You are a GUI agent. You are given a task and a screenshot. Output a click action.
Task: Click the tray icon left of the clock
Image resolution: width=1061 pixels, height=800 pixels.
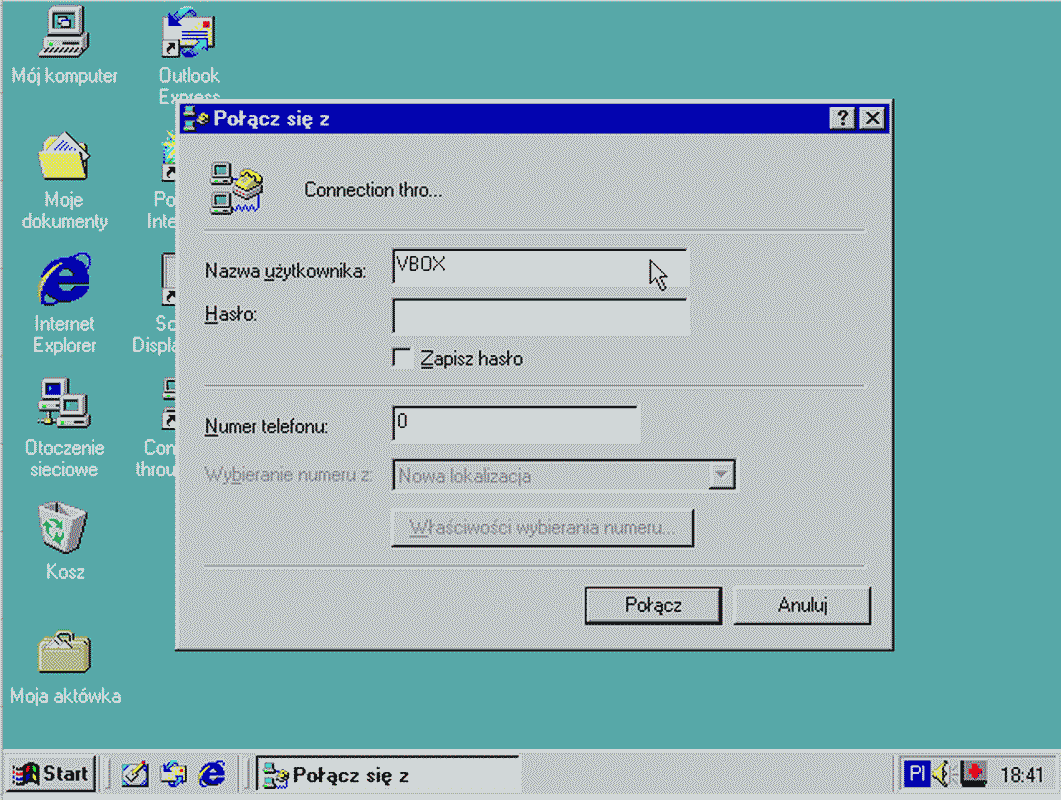(x=974, y=773)
